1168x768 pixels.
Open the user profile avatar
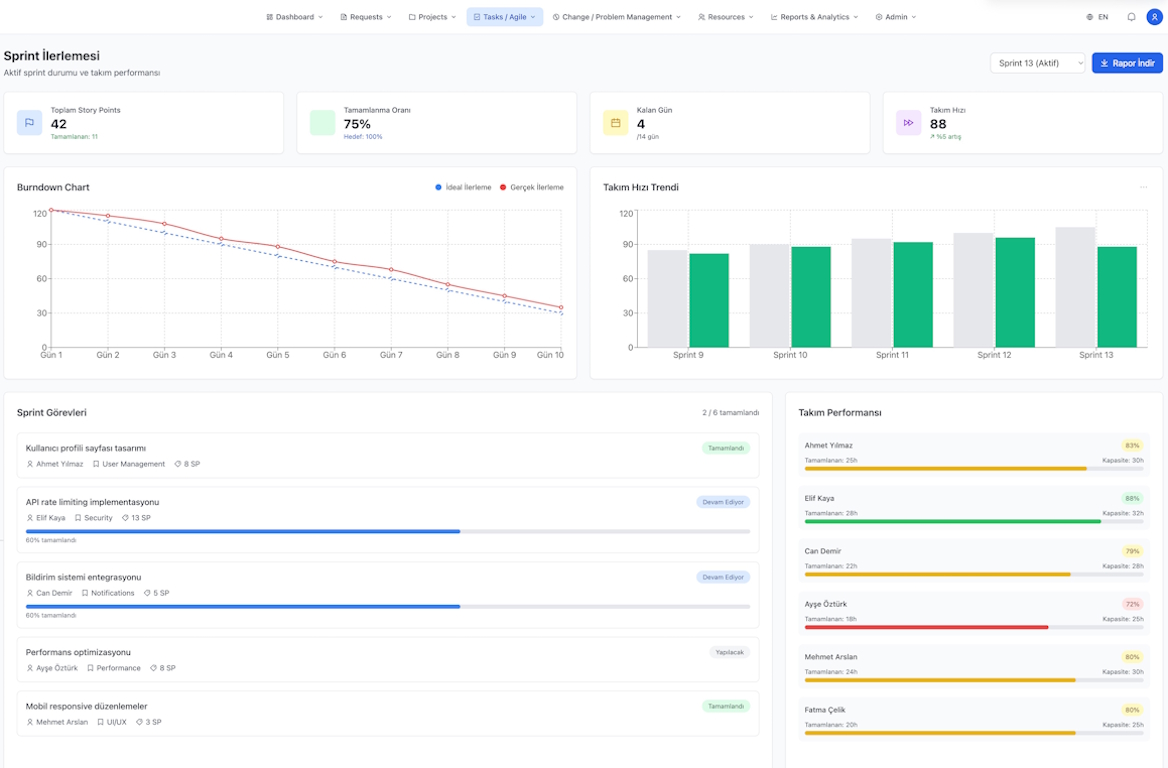1154,17
